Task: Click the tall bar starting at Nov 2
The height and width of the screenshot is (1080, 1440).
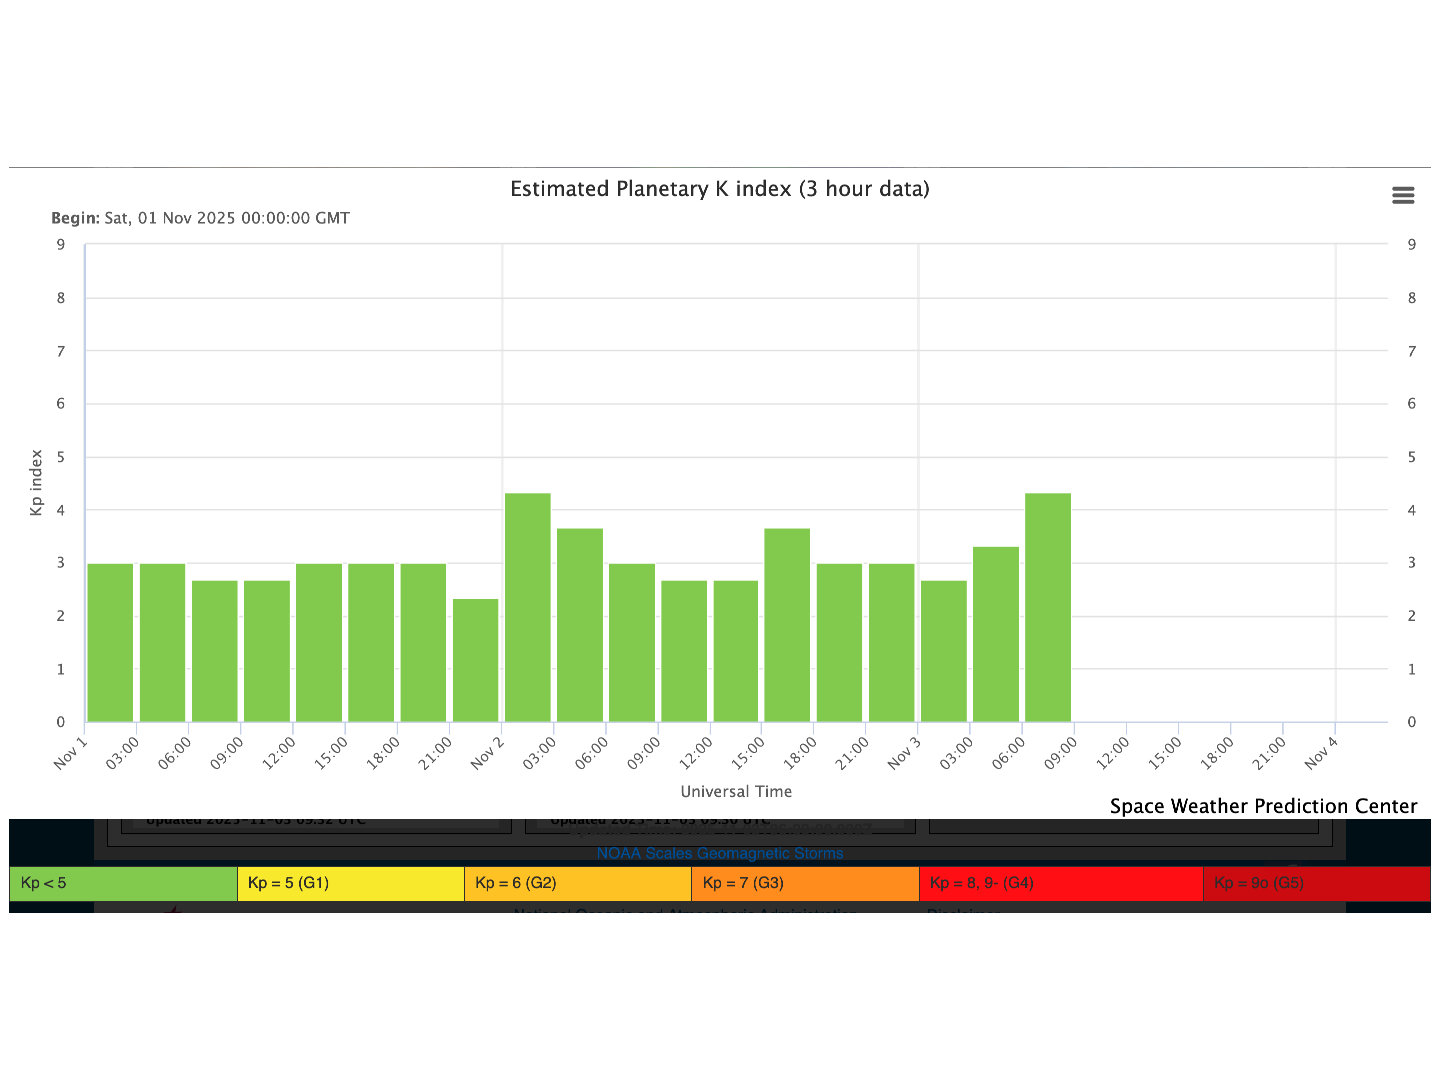Action: tap(527, 607)
